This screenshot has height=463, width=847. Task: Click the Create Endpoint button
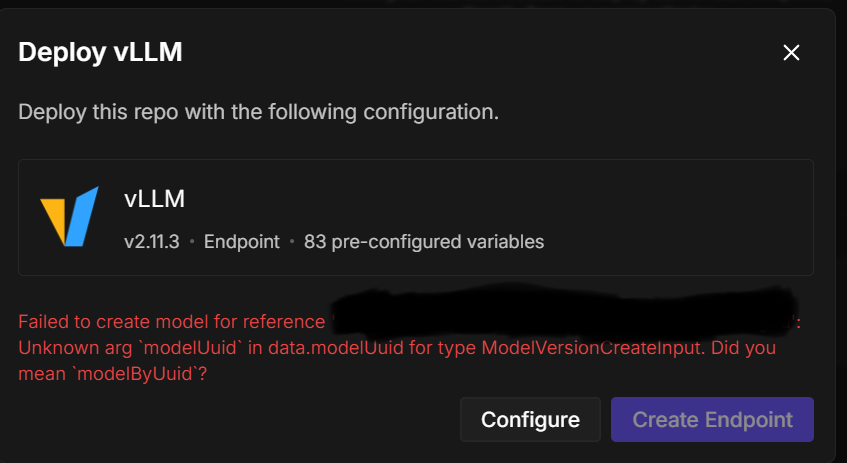click(x=712, y=420)
